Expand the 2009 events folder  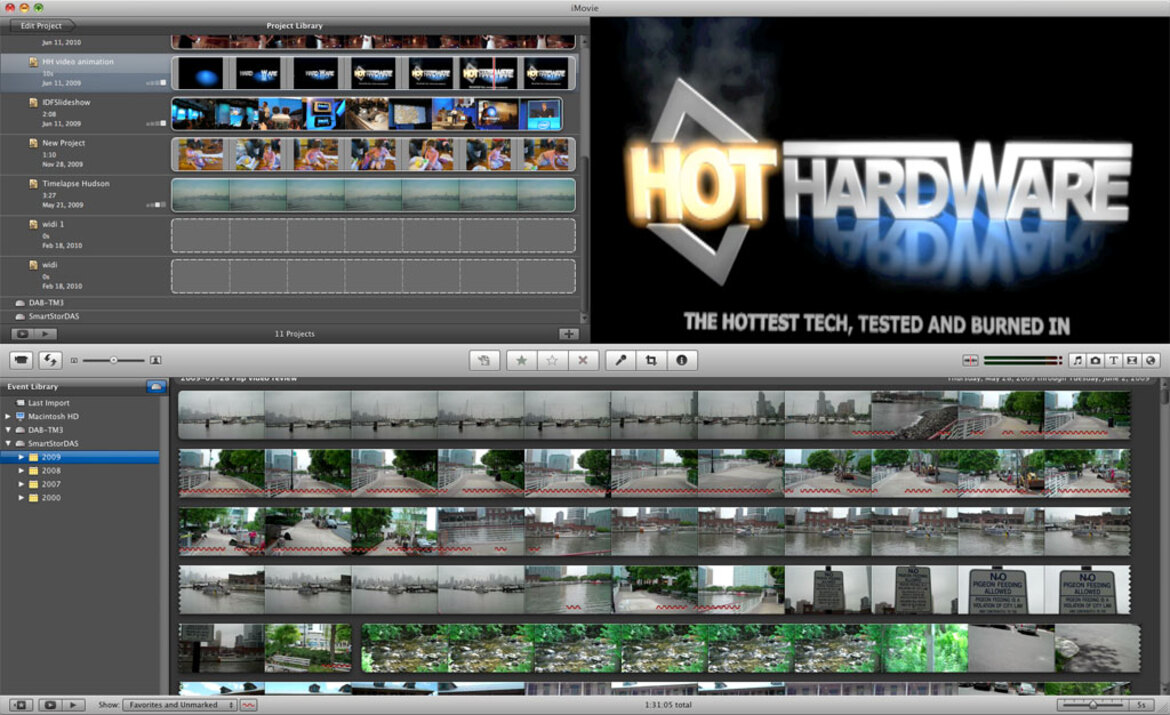tap(21, 457)
